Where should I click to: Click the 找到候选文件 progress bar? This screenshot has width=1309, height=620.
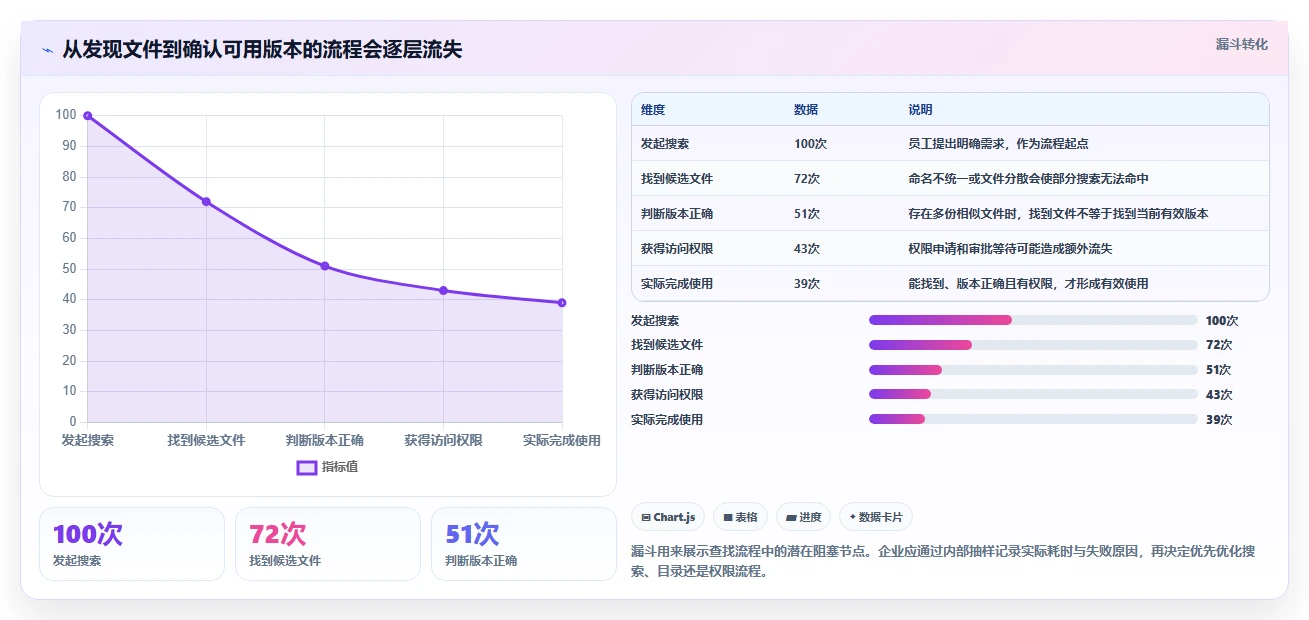coord(1033,345)
